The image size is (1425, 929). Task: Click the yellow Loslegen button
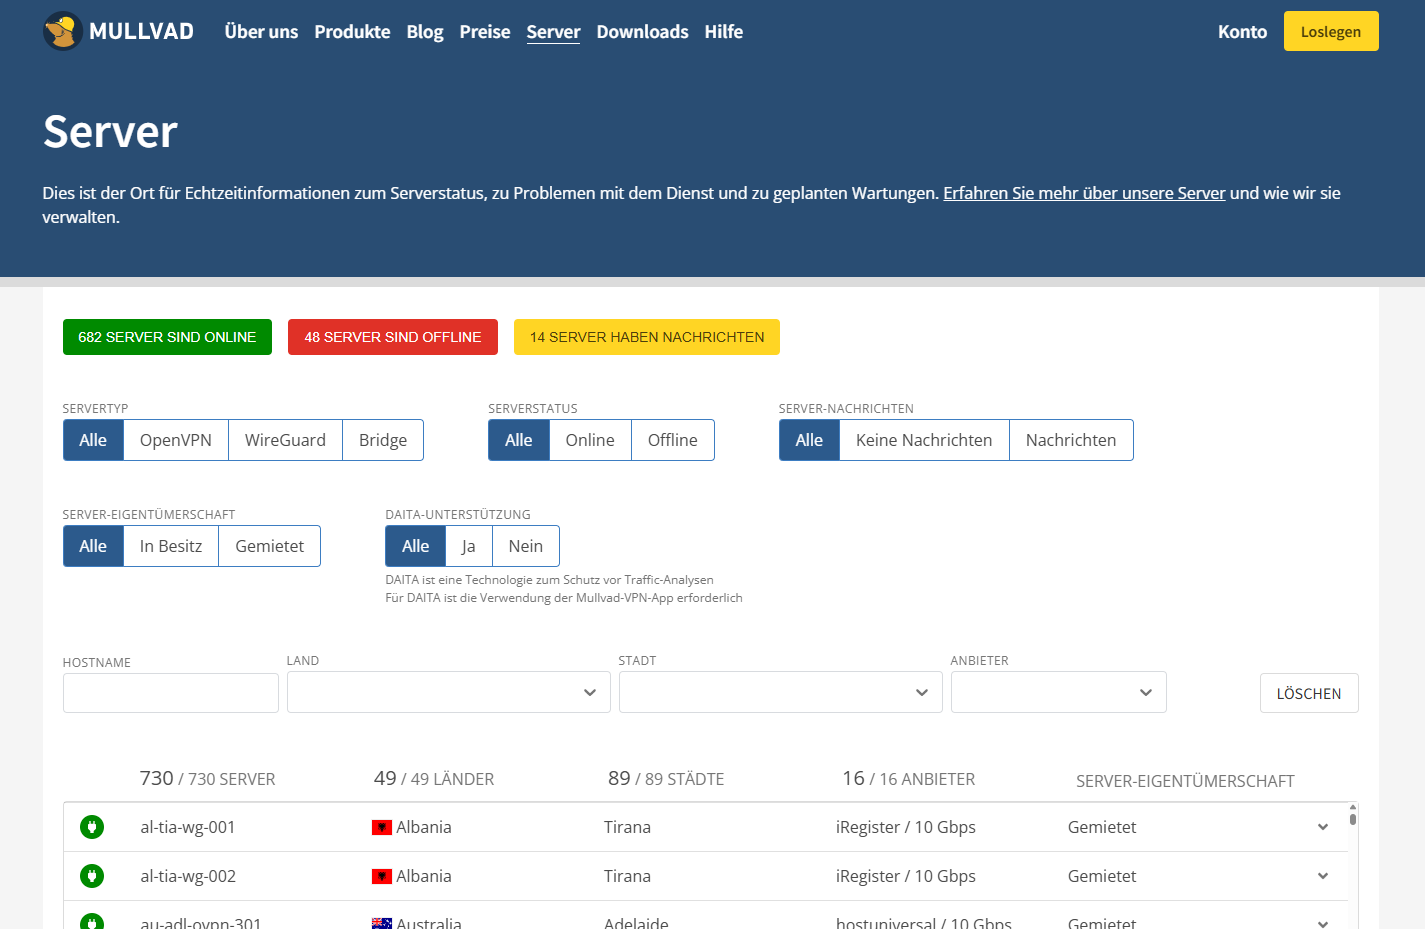1331,31
